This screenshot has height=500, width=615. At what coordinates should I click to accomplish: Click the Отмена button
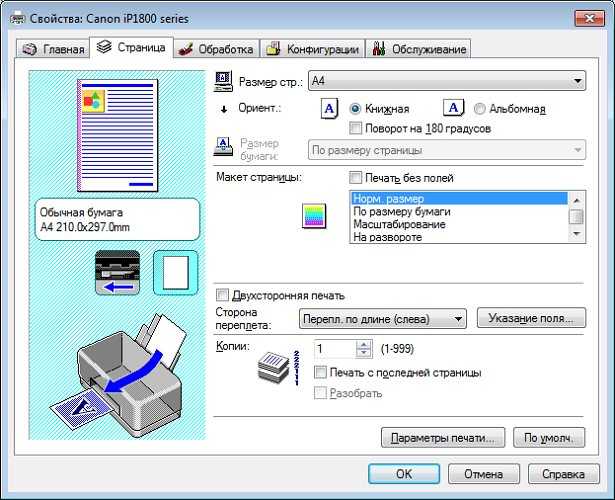pyautogui.click(x=484, y=474)
